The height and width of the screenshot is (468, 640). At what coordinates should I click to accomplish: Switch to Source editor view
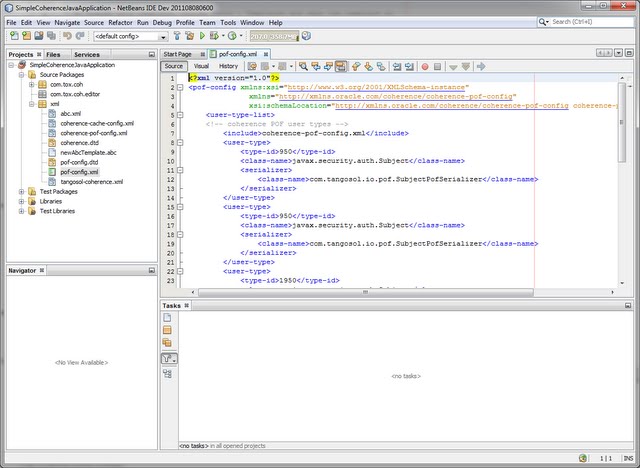pyautogui.click(x=174, y=66)
